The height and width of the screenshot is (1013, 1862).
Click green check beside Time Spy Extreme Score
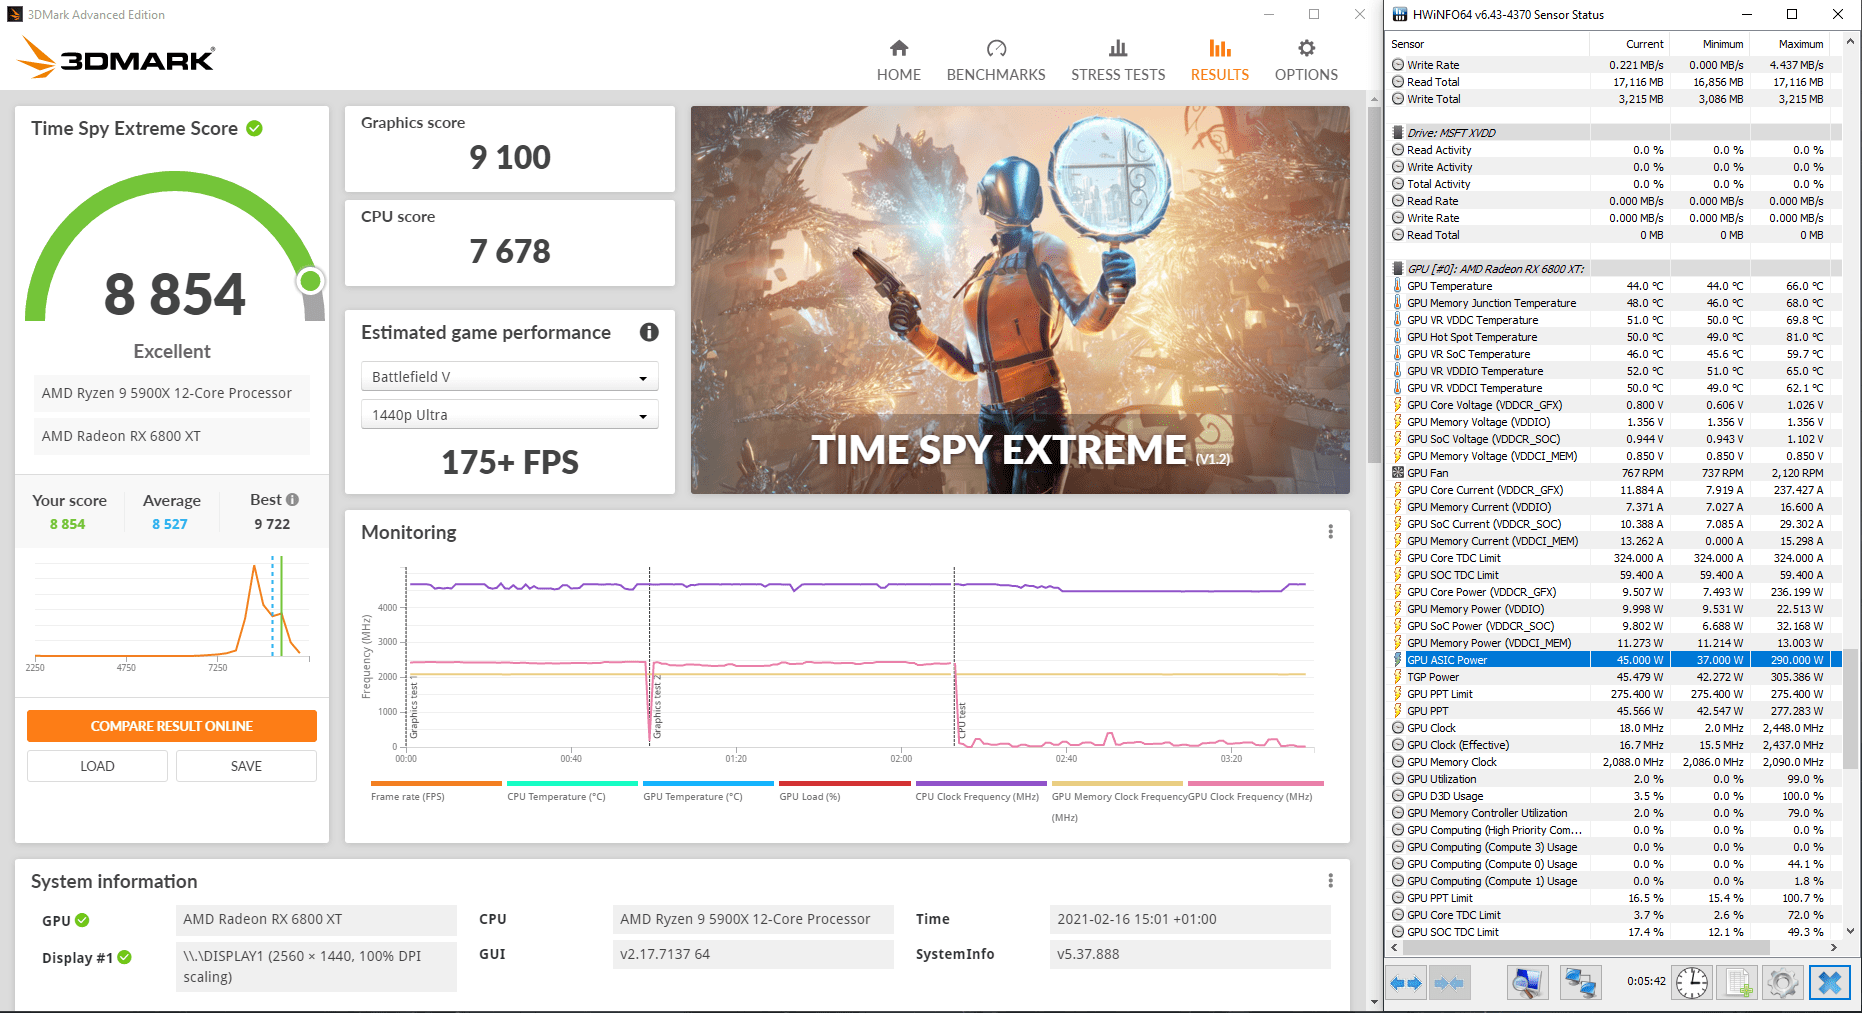(x=254, y=128)
